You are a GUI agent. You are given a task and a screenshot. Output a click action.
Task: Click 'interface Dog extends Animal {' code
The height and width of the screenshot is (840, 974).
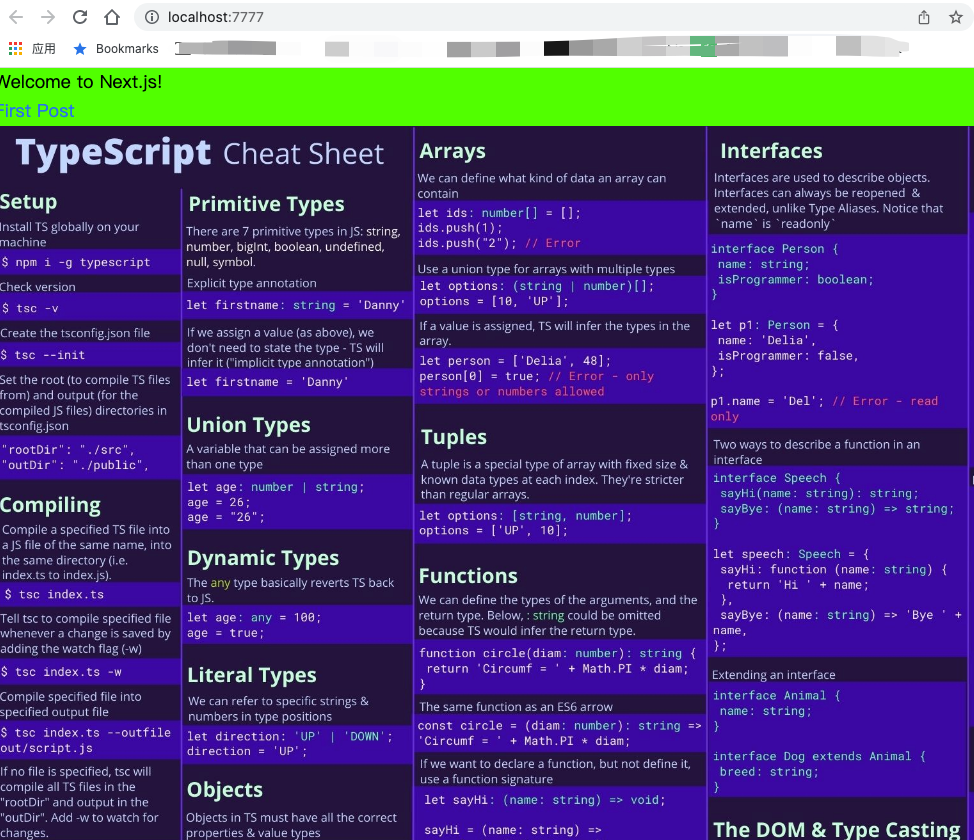click(x=819, y=757)
